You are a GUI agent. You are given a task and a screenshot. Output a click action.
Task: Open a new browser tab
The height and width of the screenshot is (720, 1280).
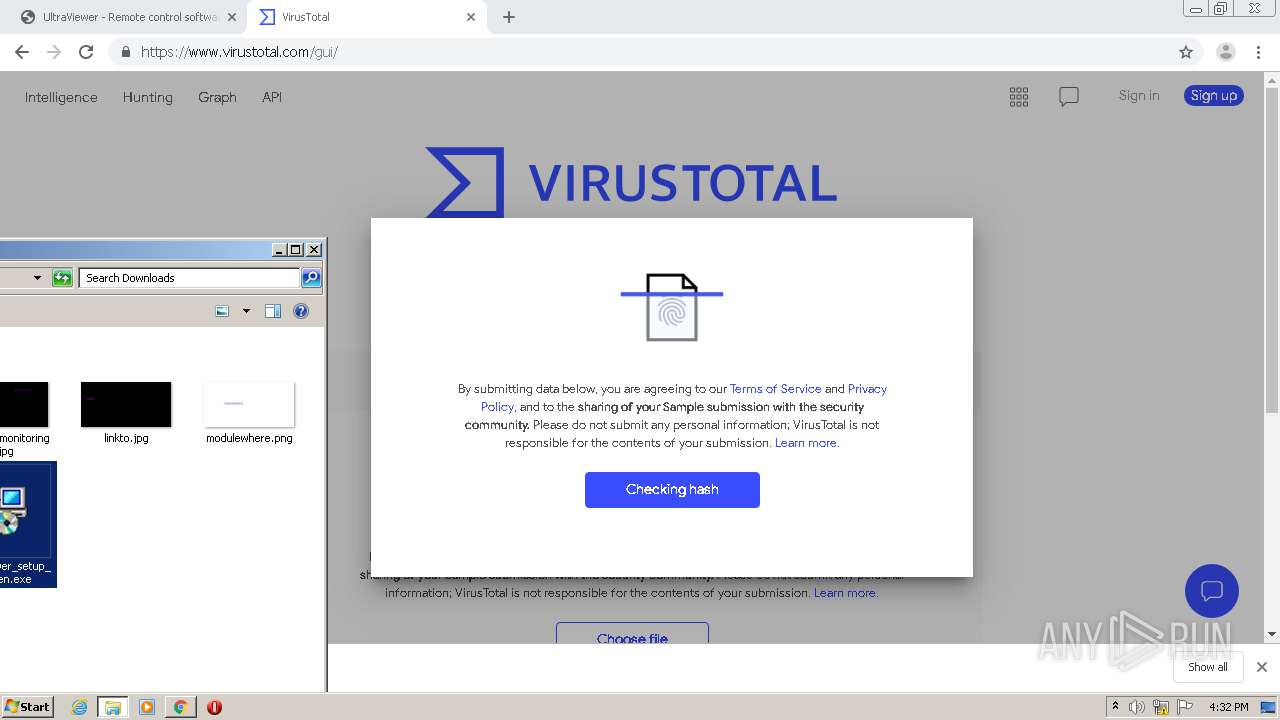pos(509,17)
